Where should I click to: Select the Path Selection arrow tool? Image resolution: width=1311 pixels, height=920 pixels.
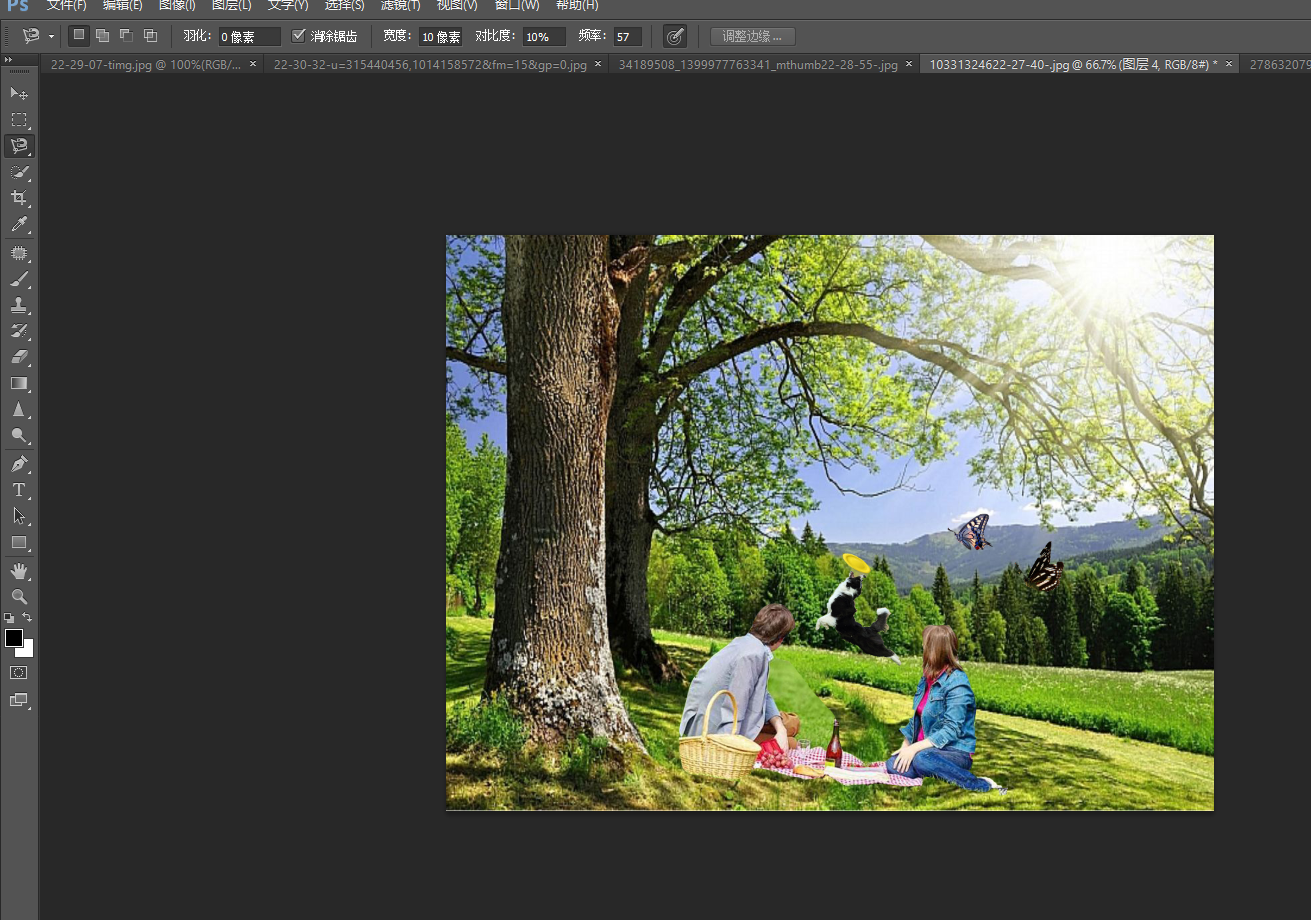(19, 516)
